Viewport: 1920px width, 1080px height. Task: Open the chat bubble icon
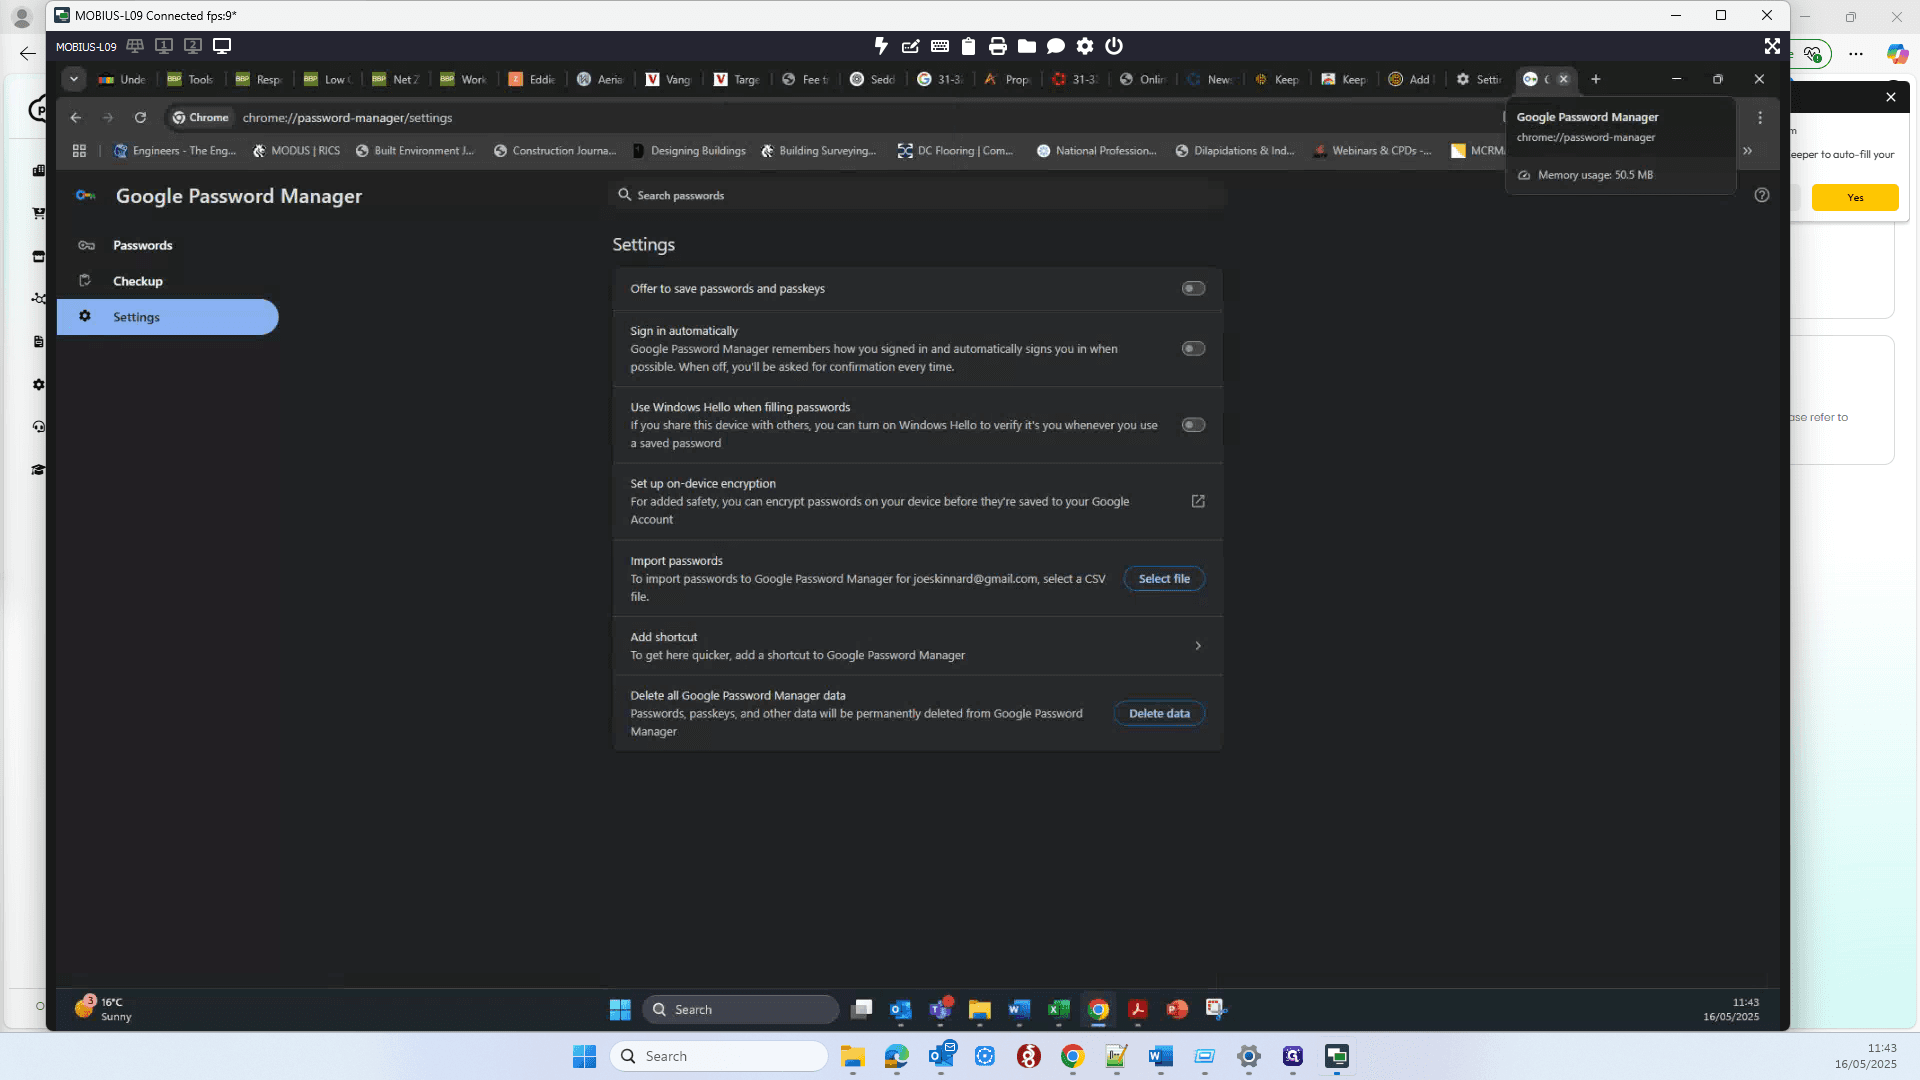1055,46
